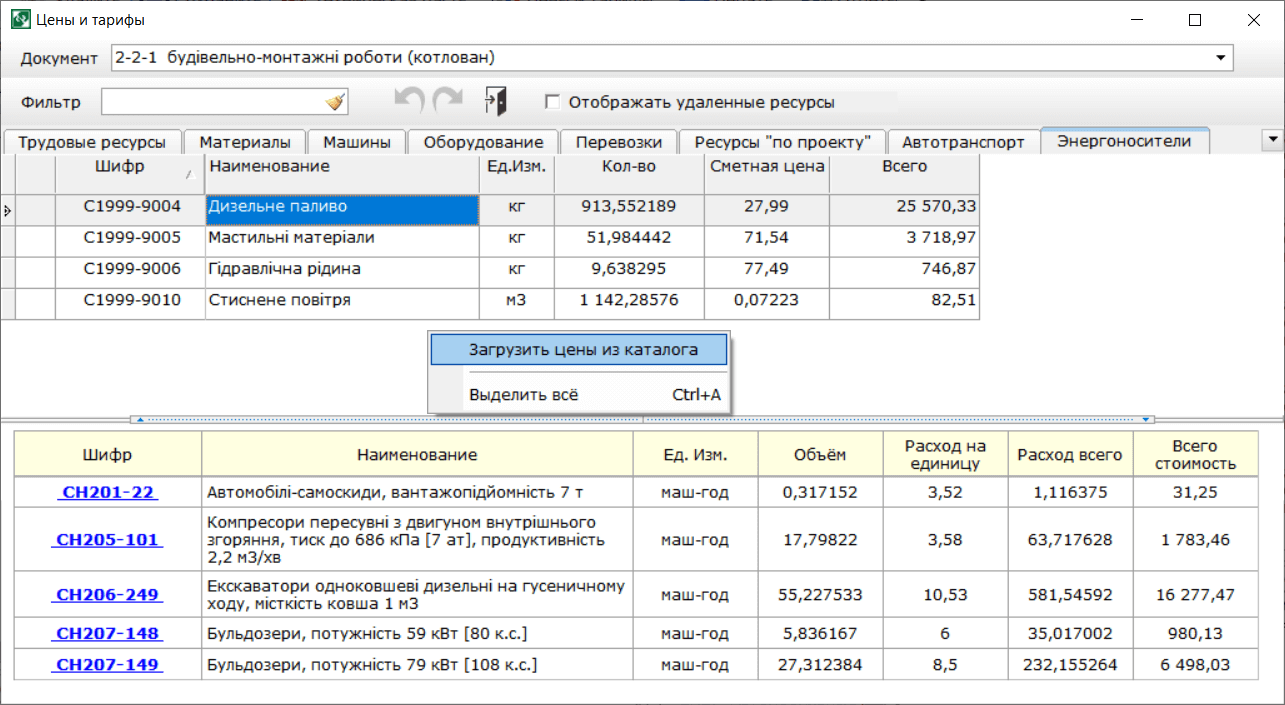Open the Документ dropdown list
The image size is (1285, 705).
coord(1220,58)
